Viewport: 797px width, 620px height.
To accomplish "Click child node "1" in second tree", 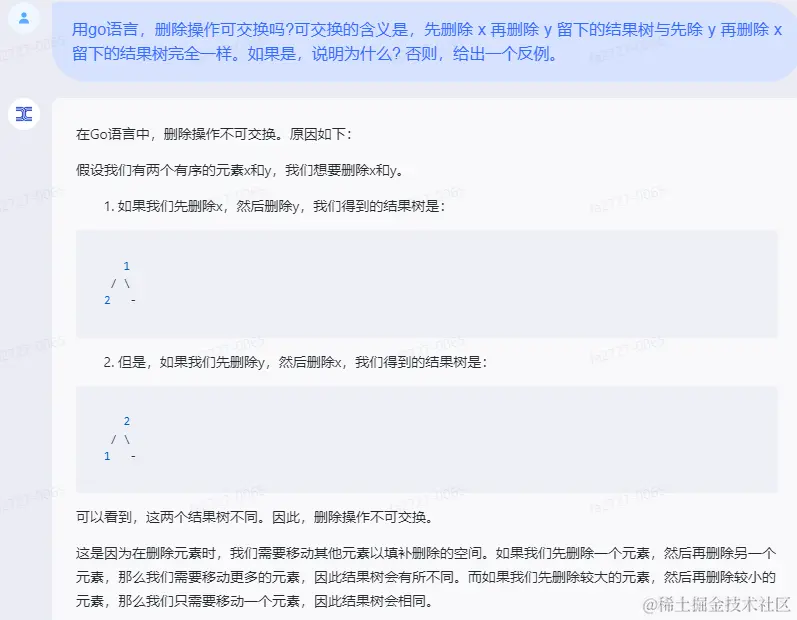I will [107, 456].
